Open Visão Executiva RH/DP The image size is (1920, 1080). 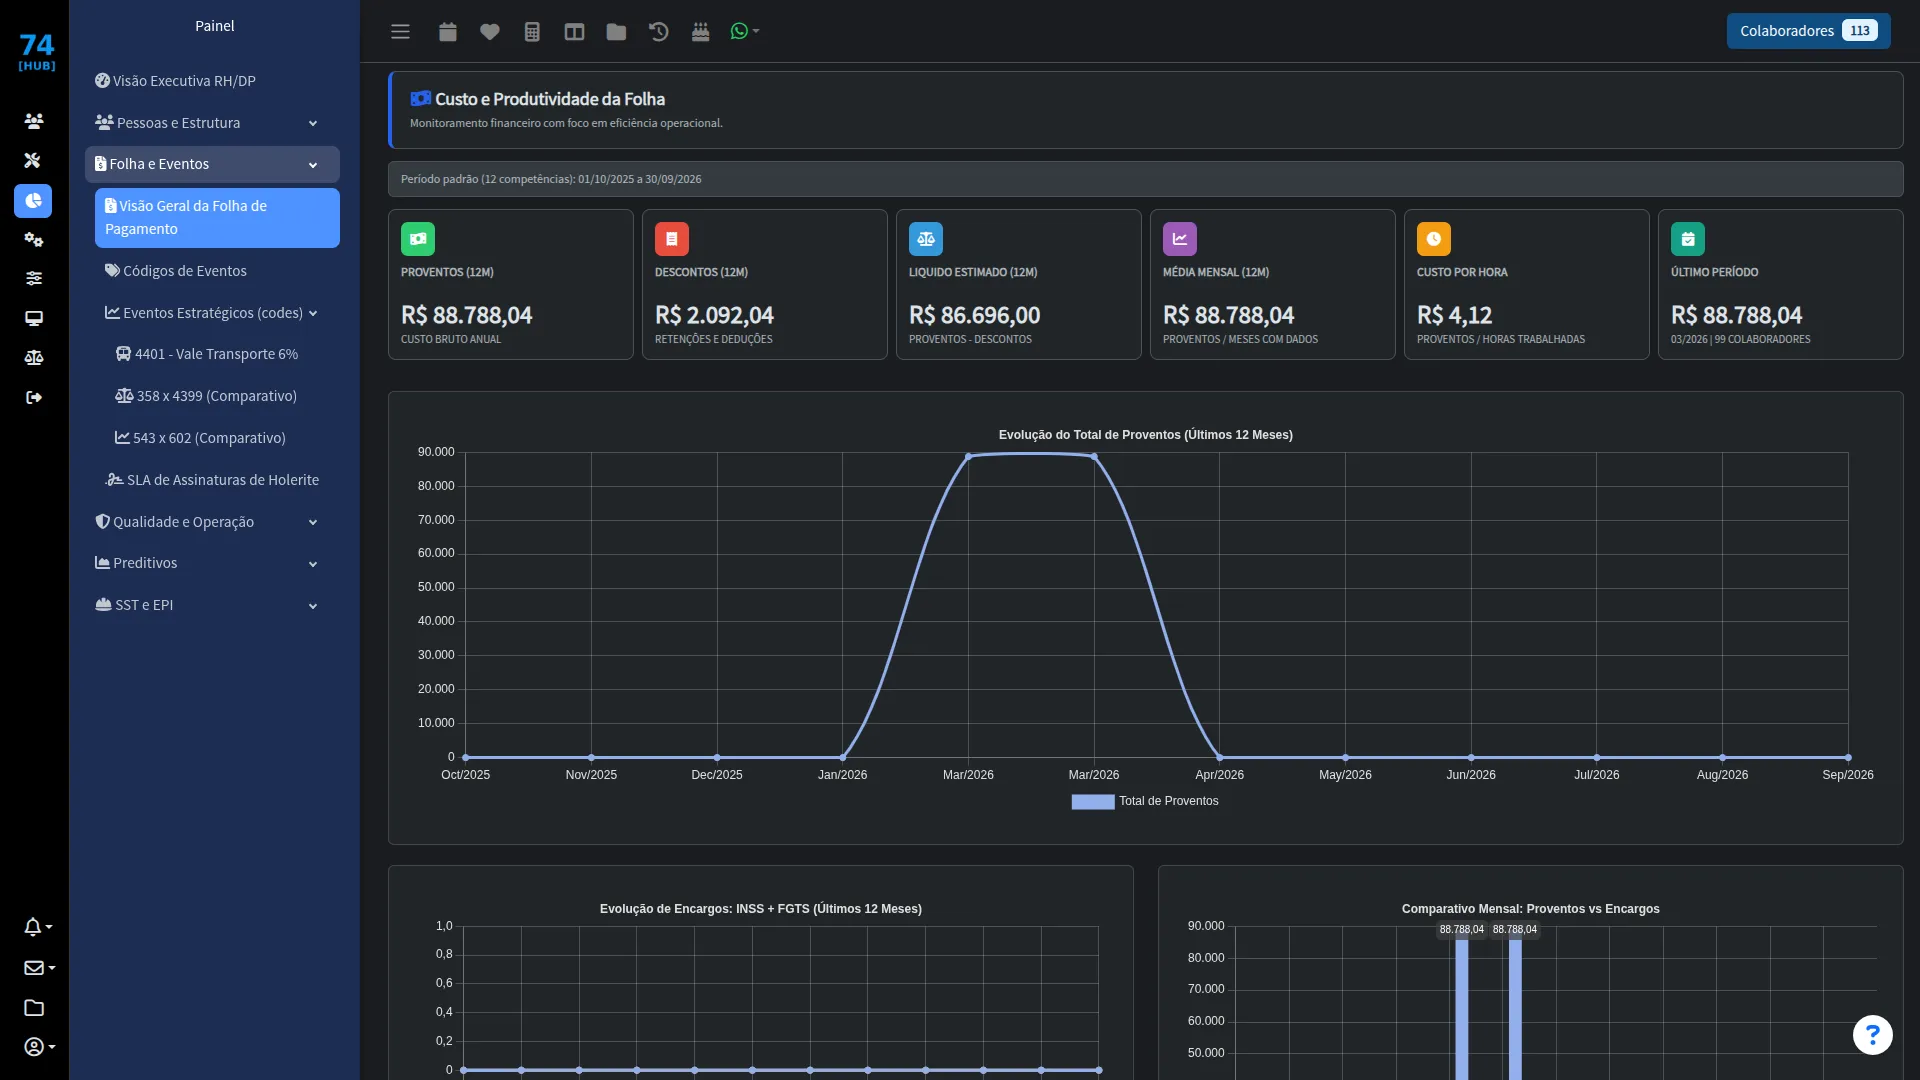(212, 80)
